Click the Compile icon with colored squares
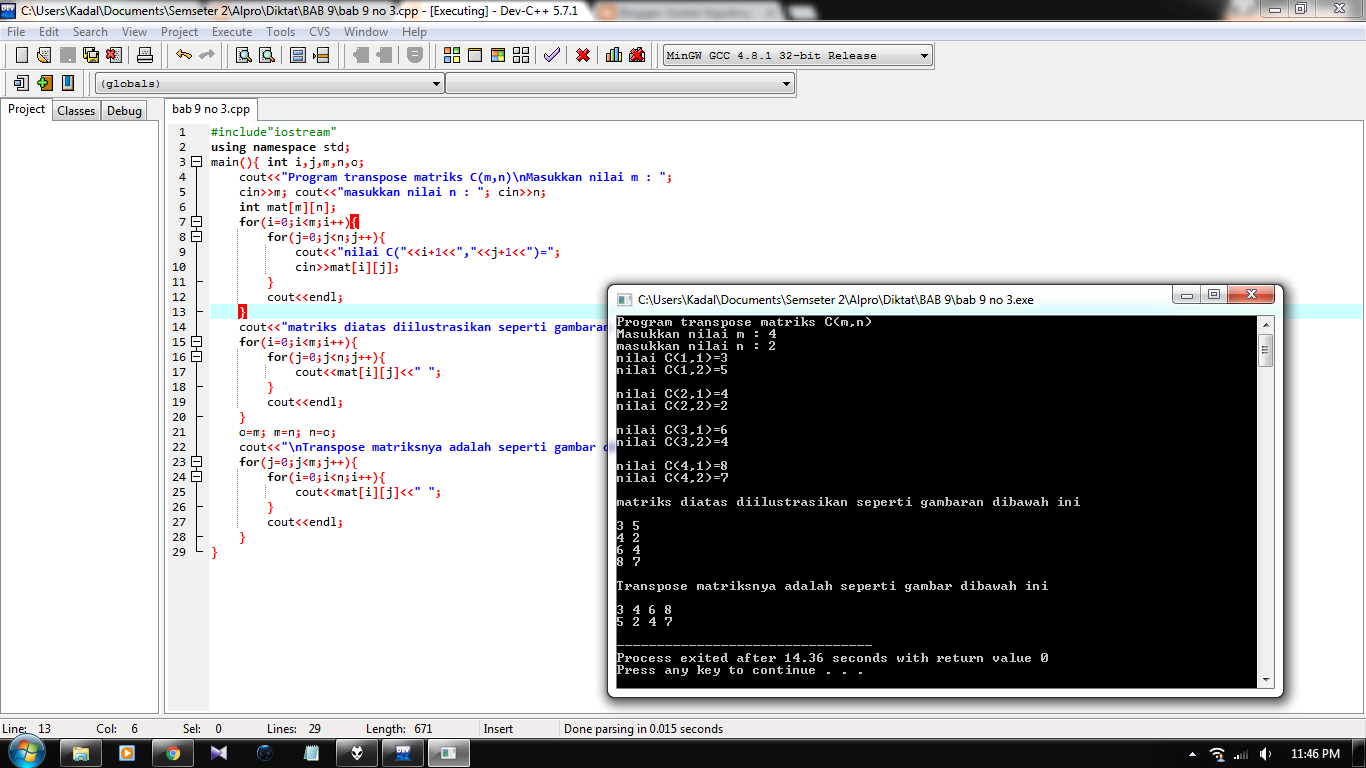 pyautogui.click(x=452, y=55)
